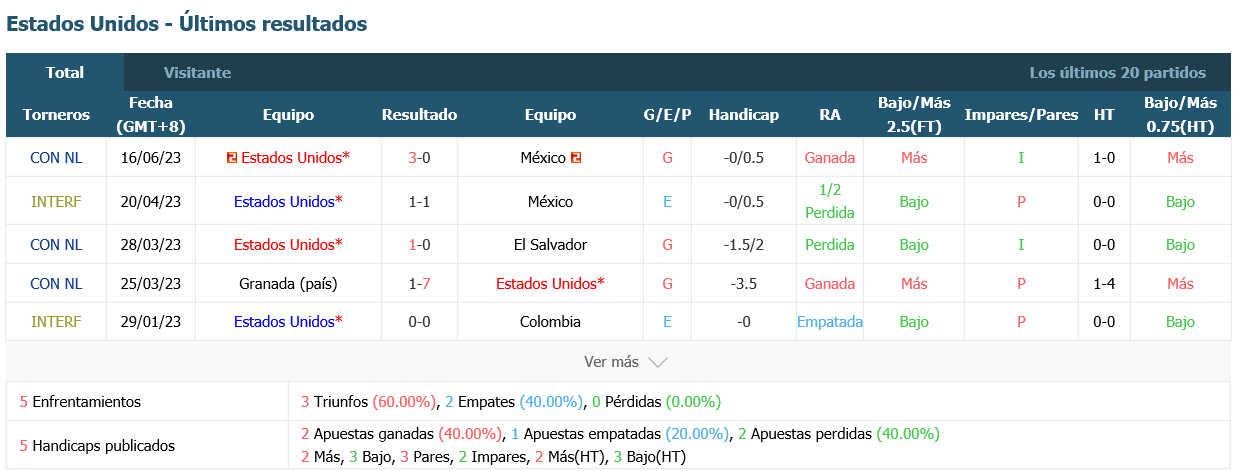
Task: Open the Colombia team link
Action: pos(550,322)
